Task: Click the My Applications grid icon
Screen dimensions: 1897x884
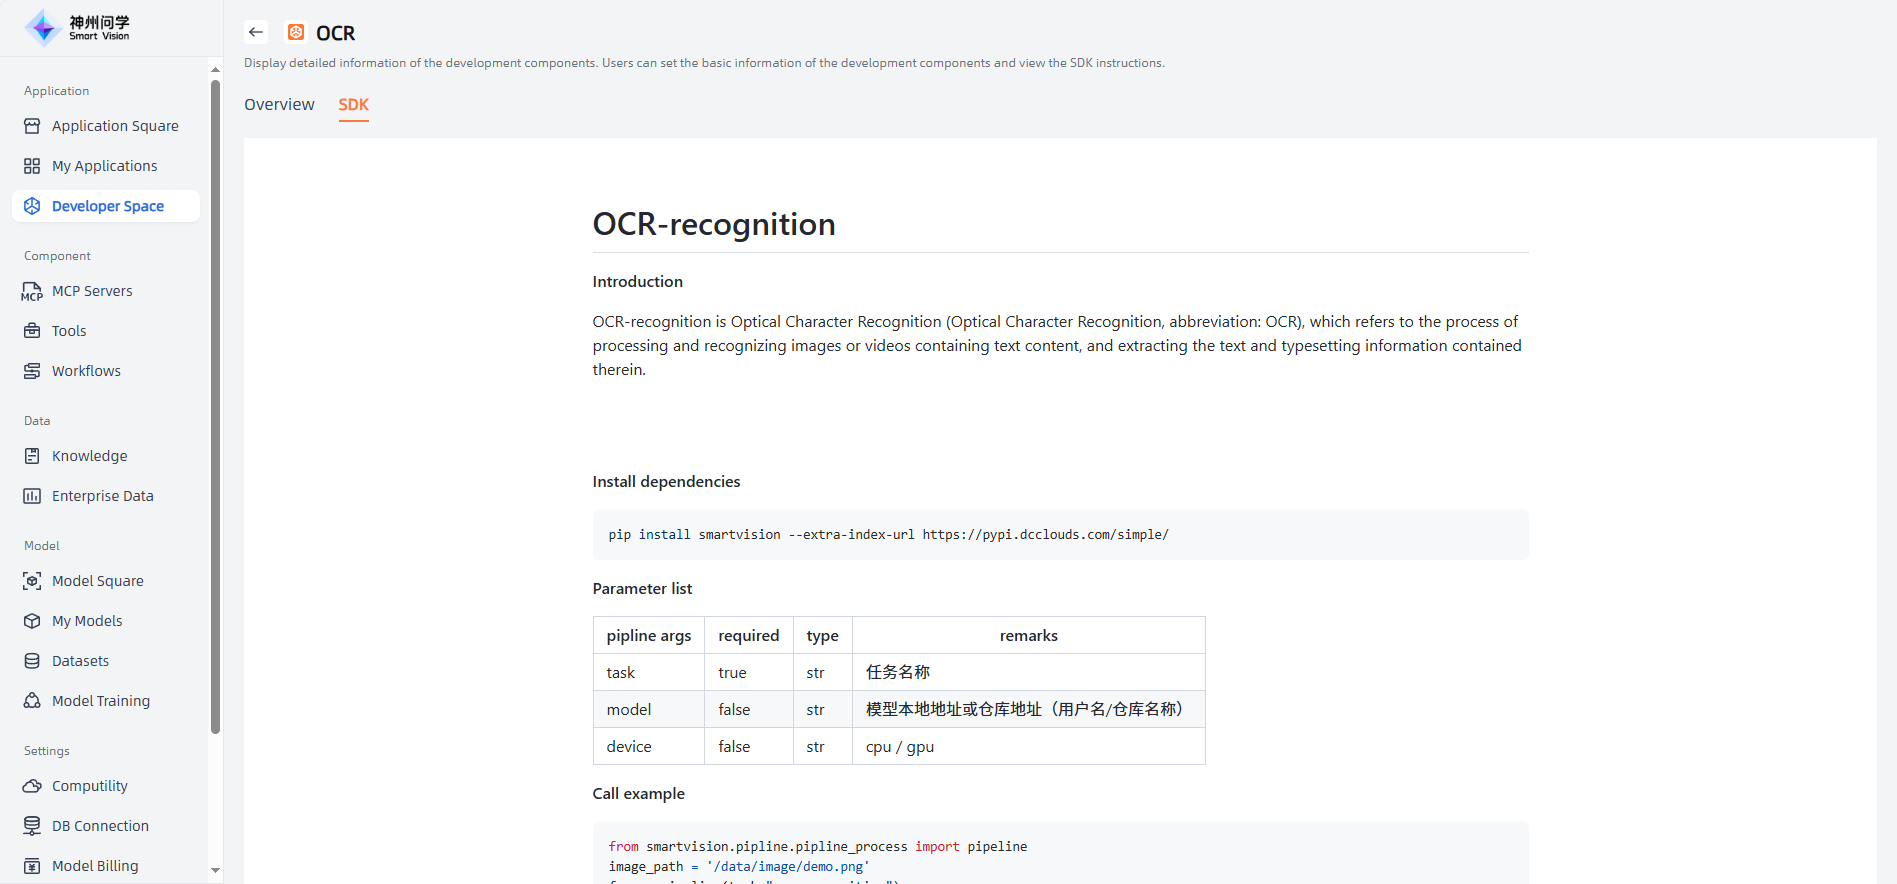Action: (32, 166)
